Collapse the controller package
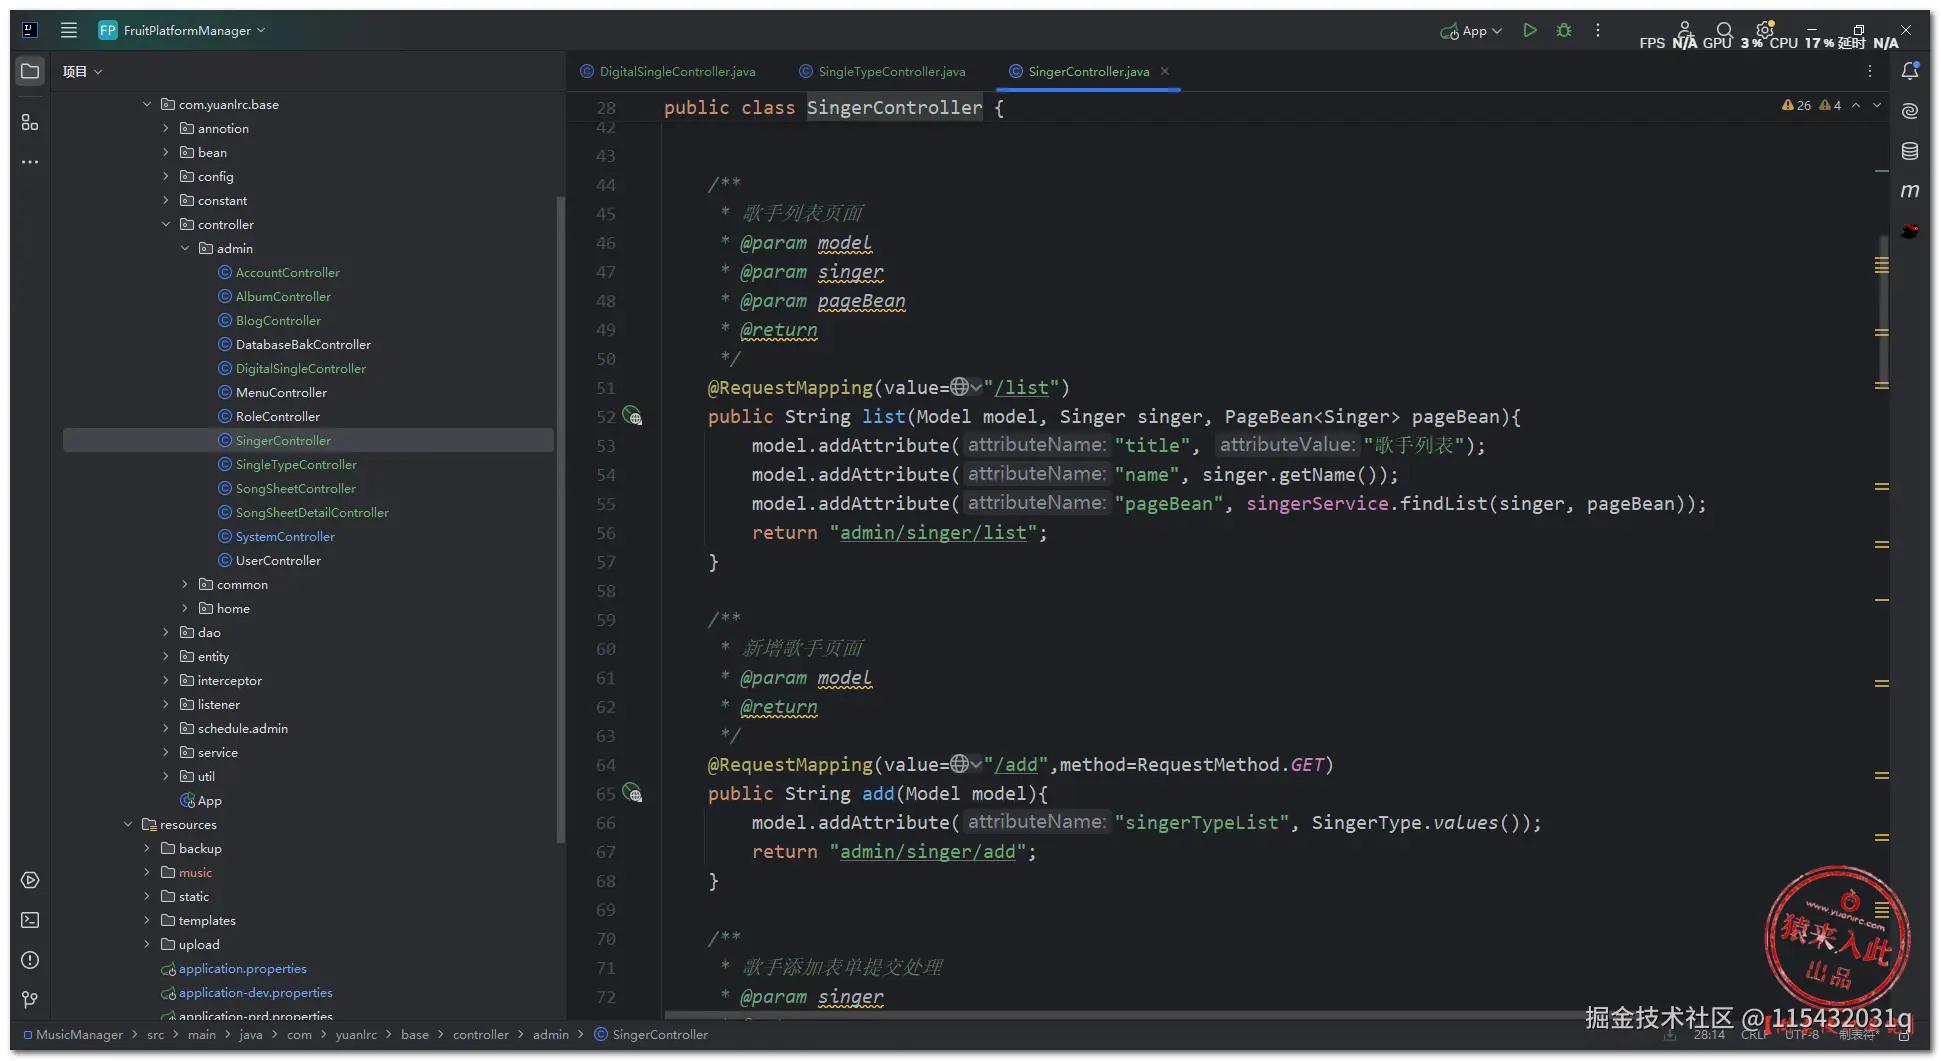1941x1061 pixels. [166, 224]
